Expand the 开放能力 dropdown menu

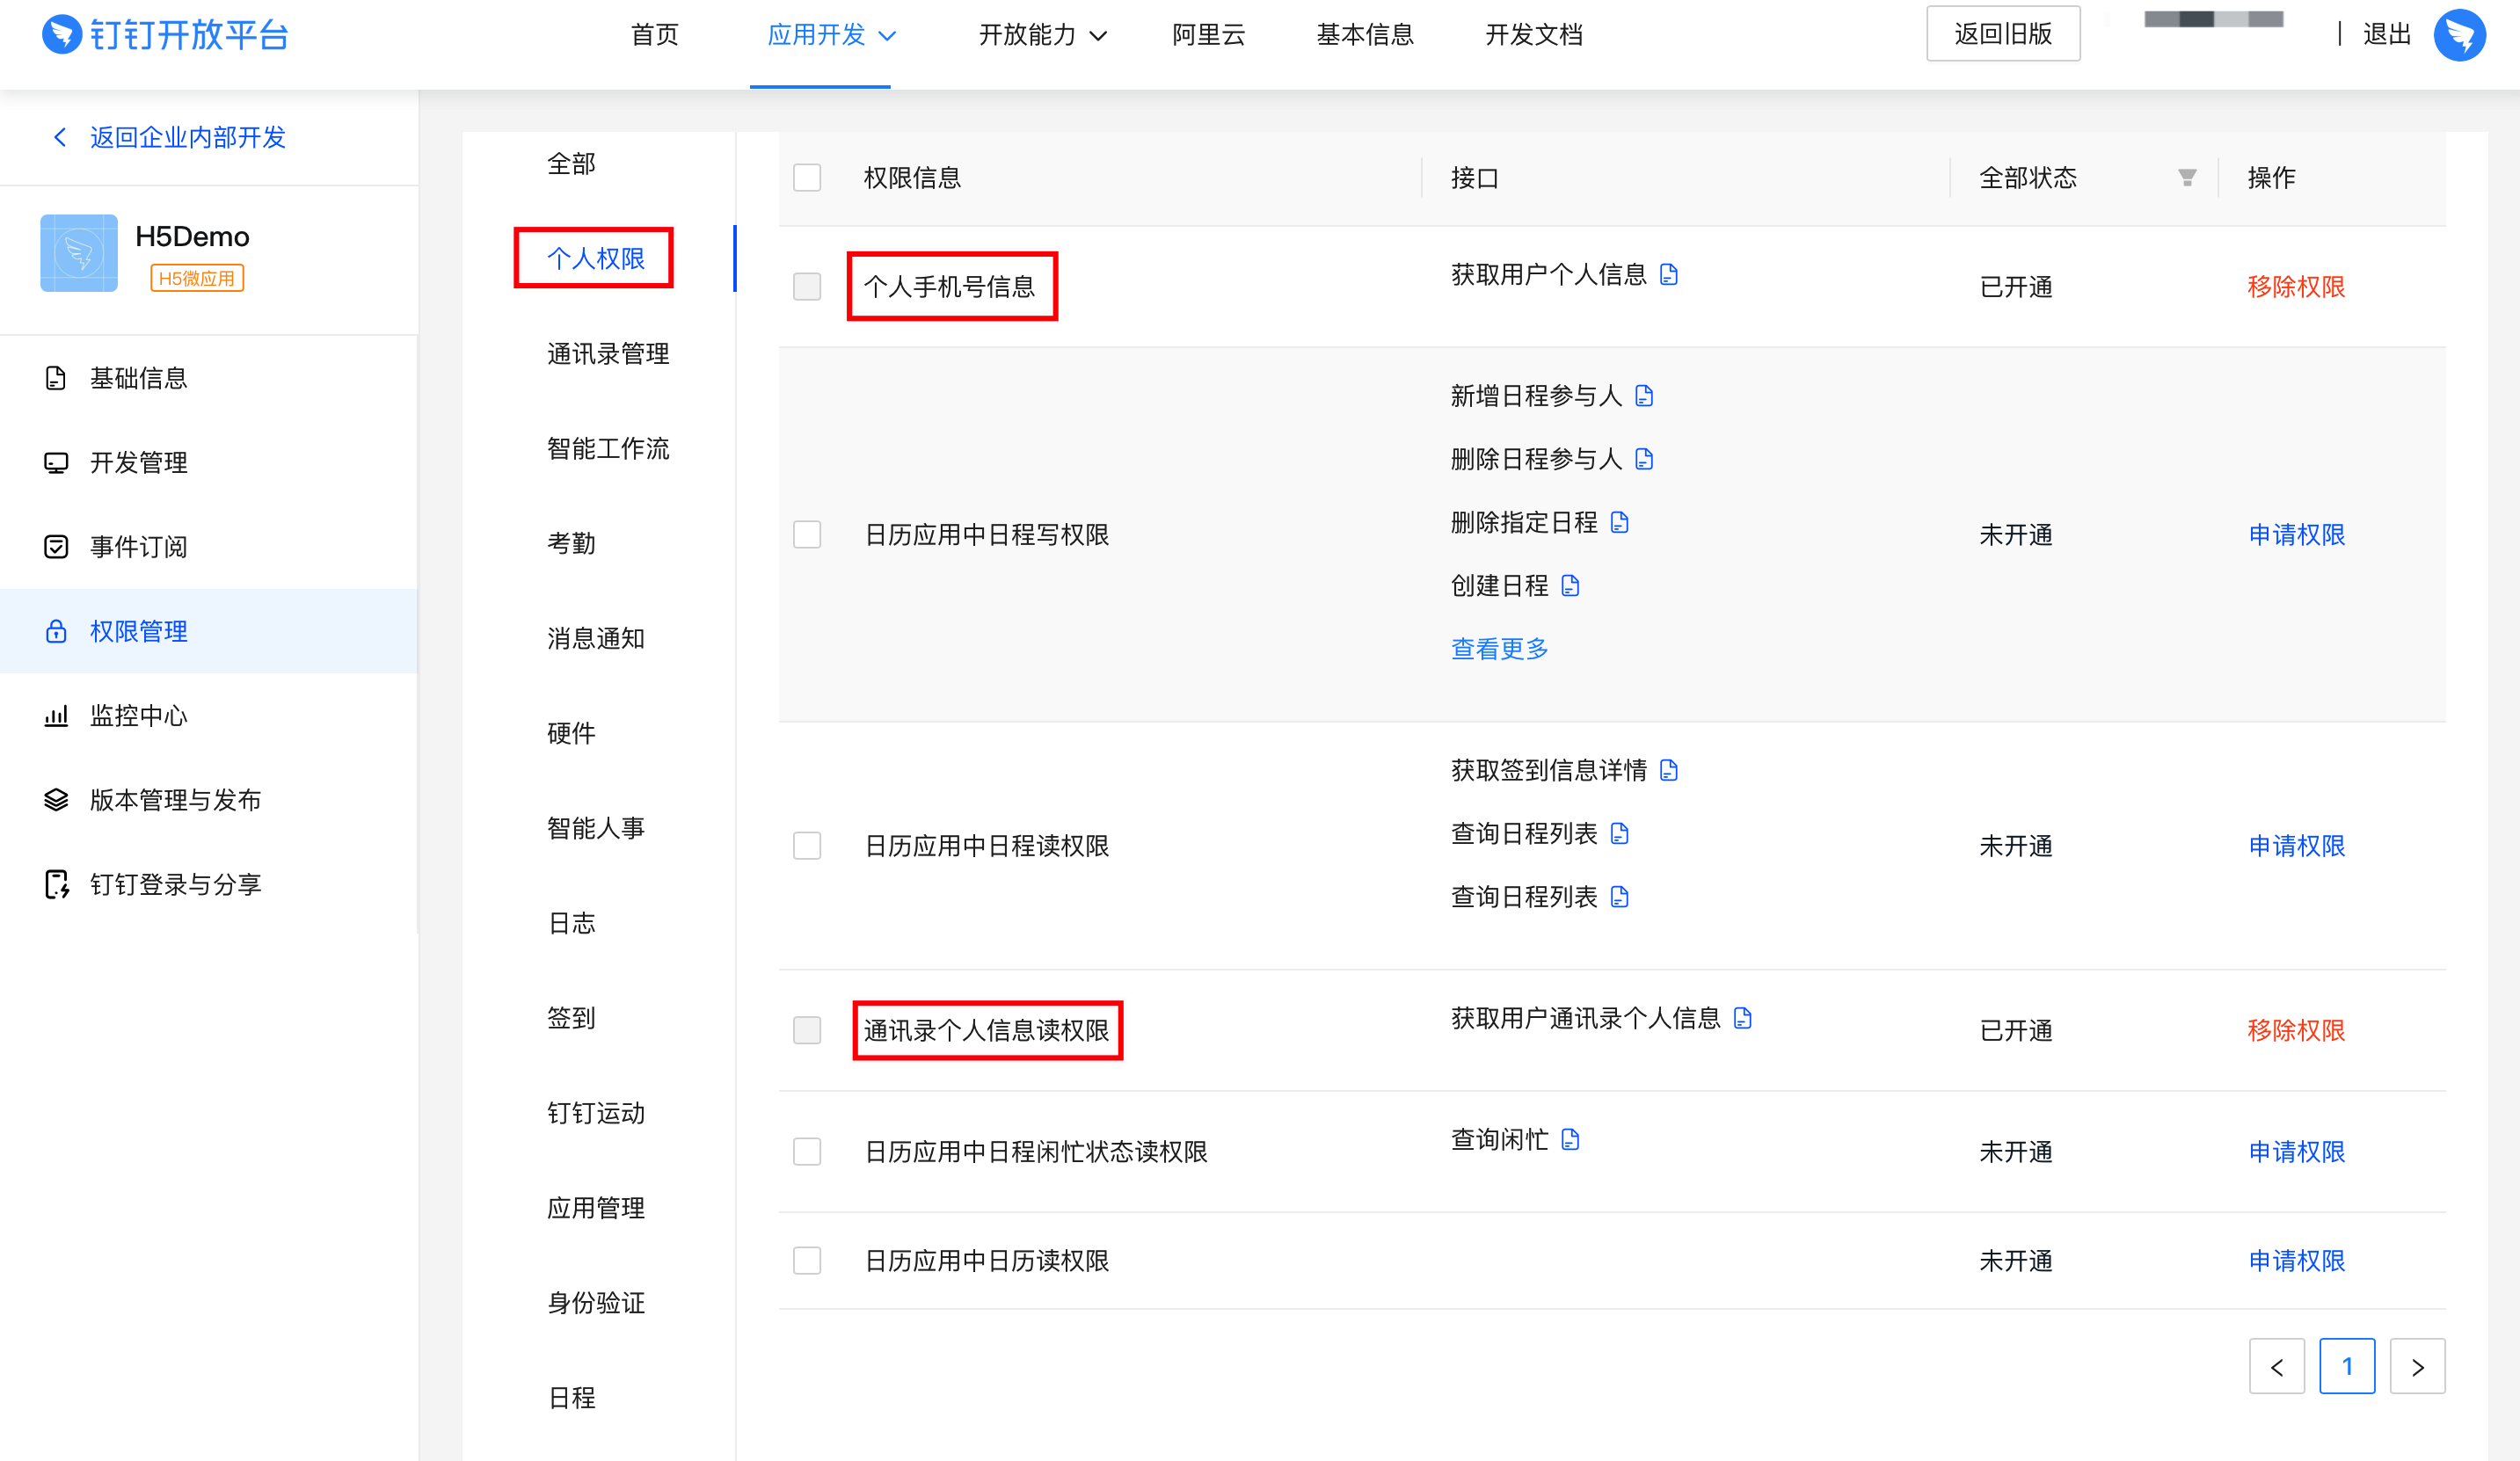click(1042, 35)
